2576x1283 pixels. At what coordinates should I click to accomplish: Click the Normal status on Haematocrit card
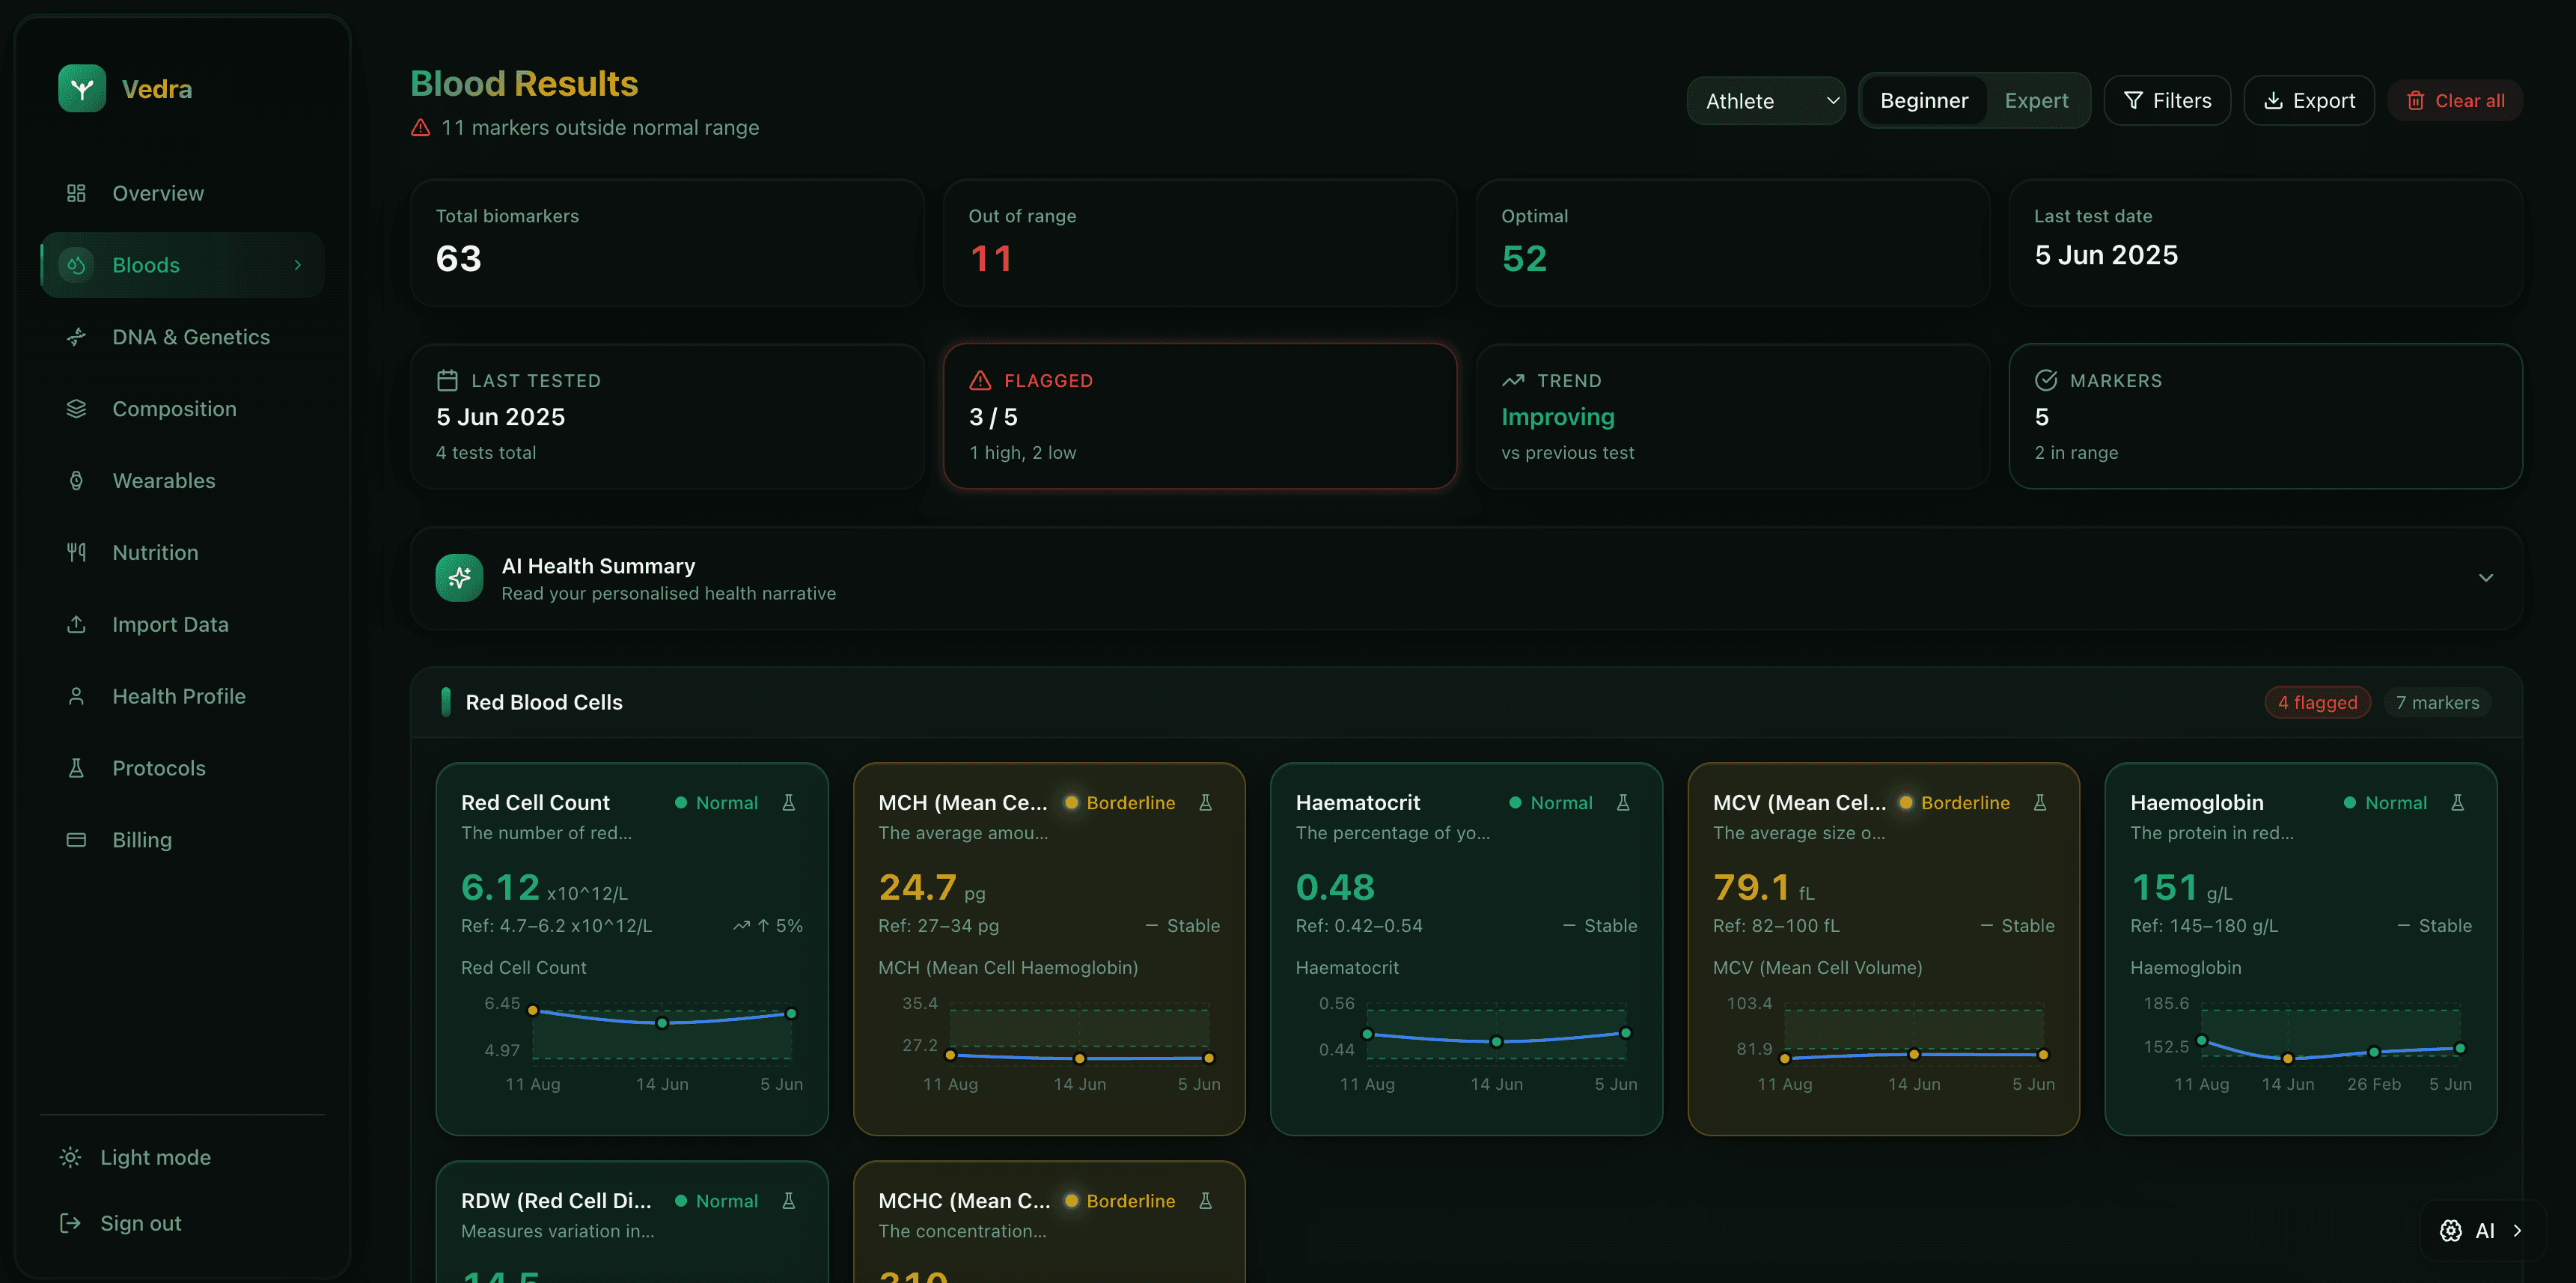tap(1551, 803)
